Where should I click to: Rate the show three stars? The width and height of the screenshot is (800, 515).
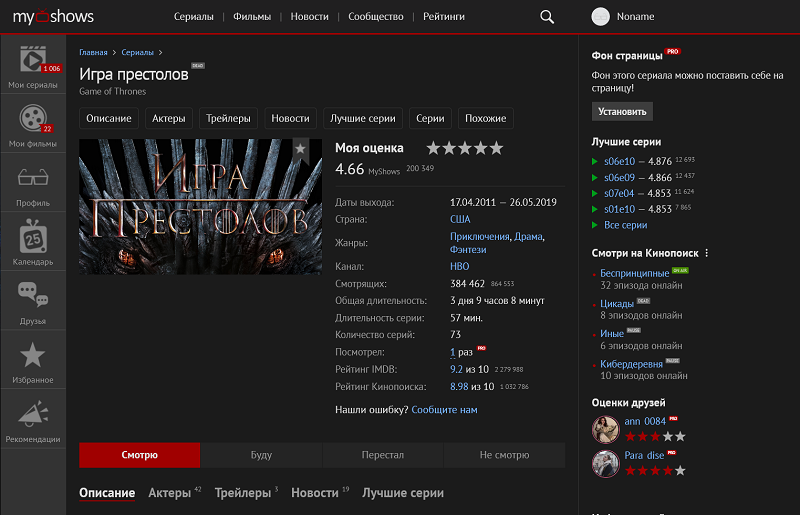pos(465,149)
